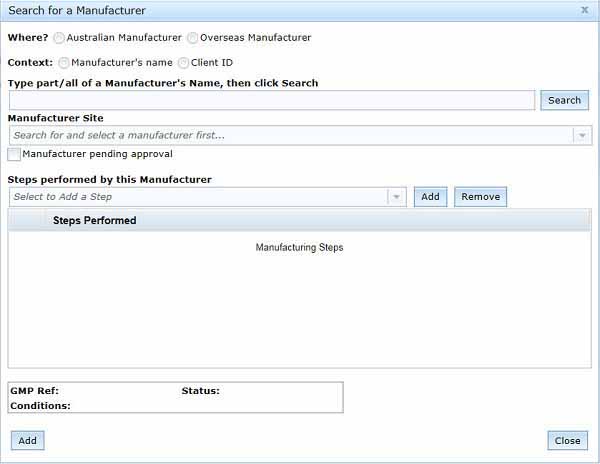600x464 pixels.
Task: Choose the Overseas Manufacturer radio option
Action: [192, 38]
